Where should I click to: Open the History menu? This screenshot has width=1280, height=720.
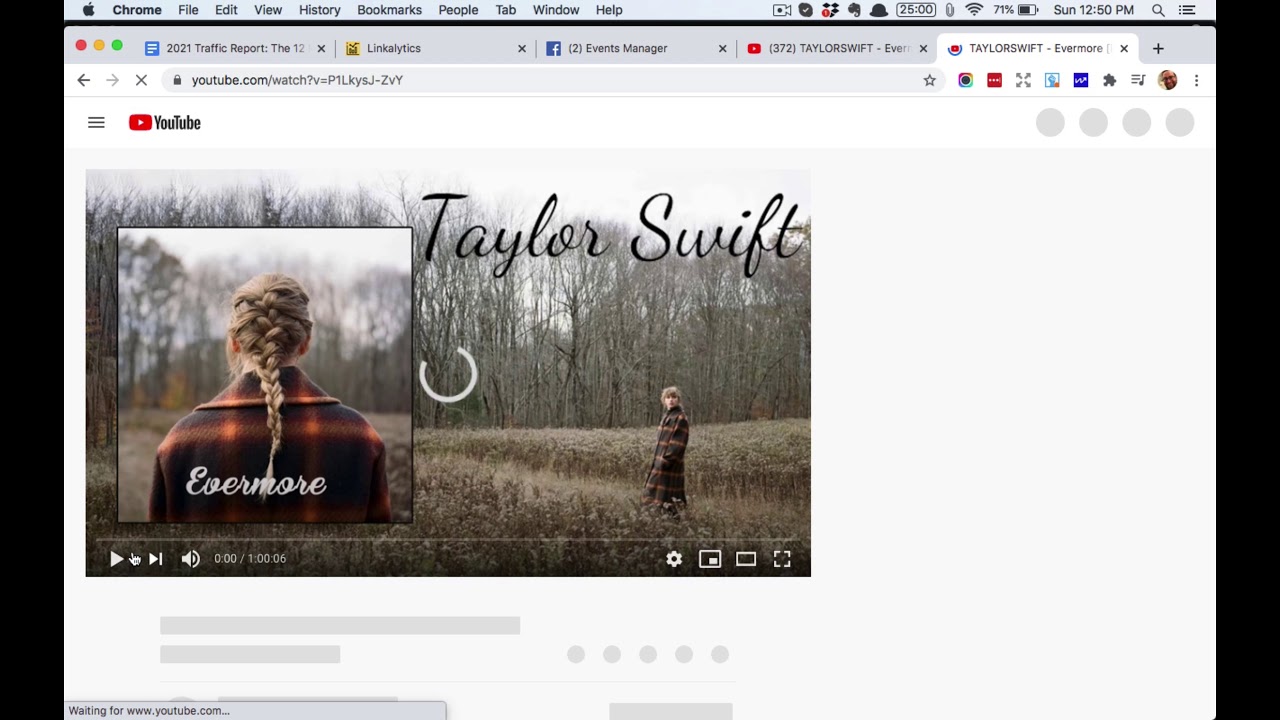319,10
